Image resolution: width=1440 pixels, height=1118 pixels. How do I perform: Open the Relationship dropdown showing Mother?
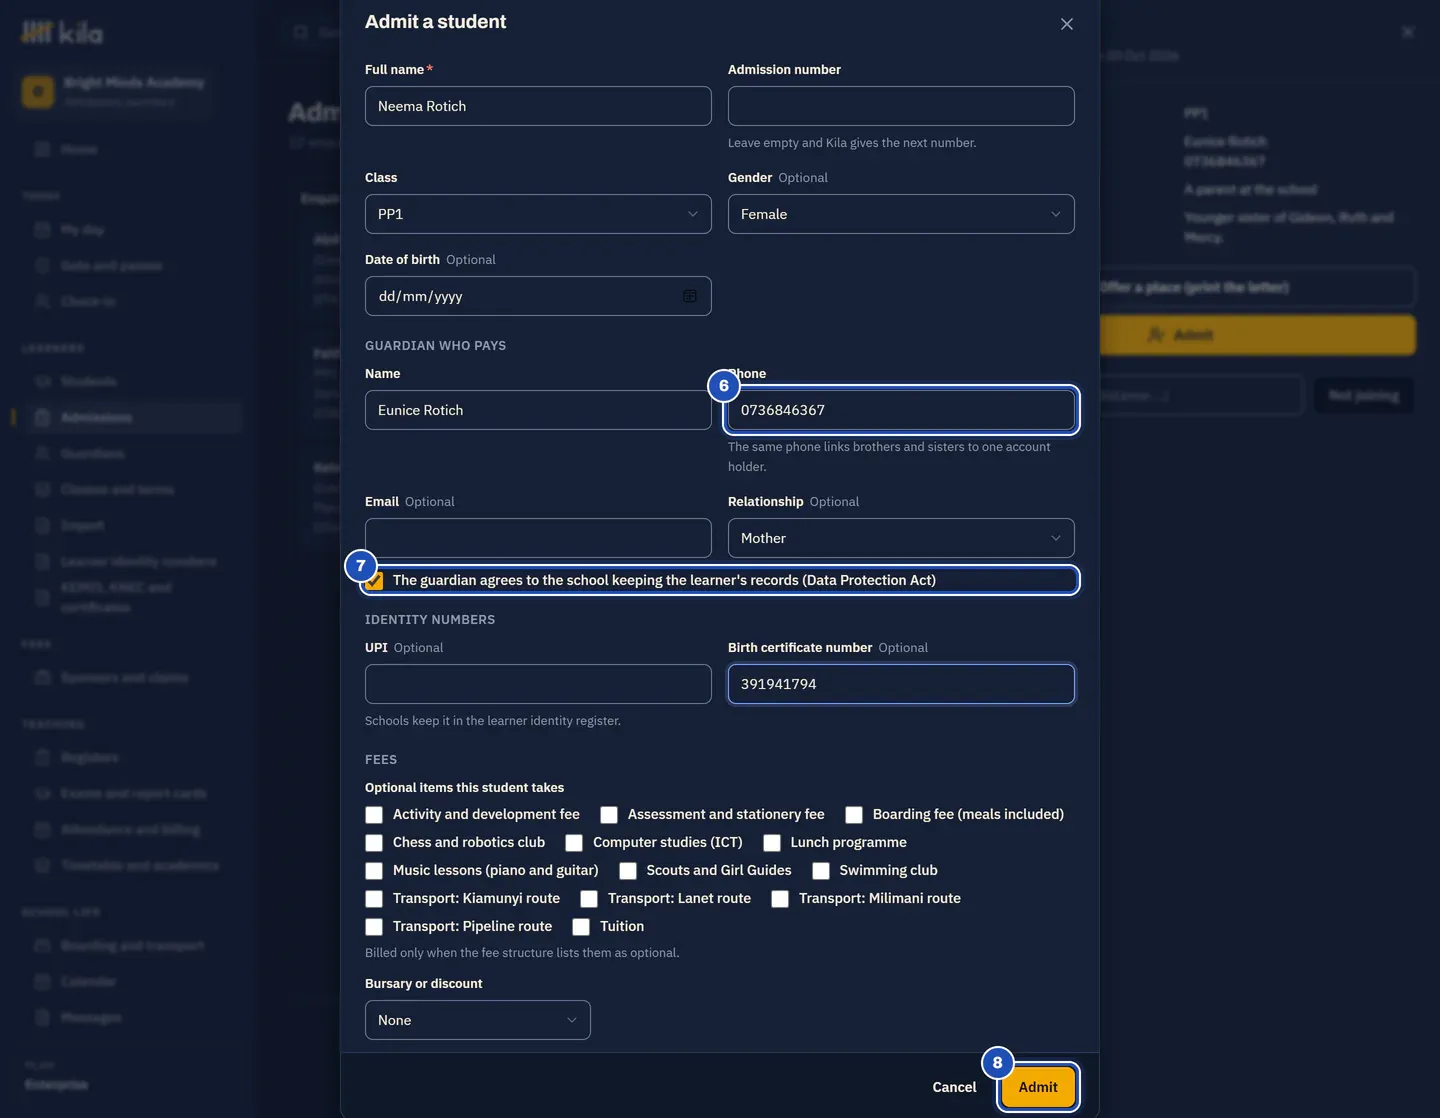point(901,538)
